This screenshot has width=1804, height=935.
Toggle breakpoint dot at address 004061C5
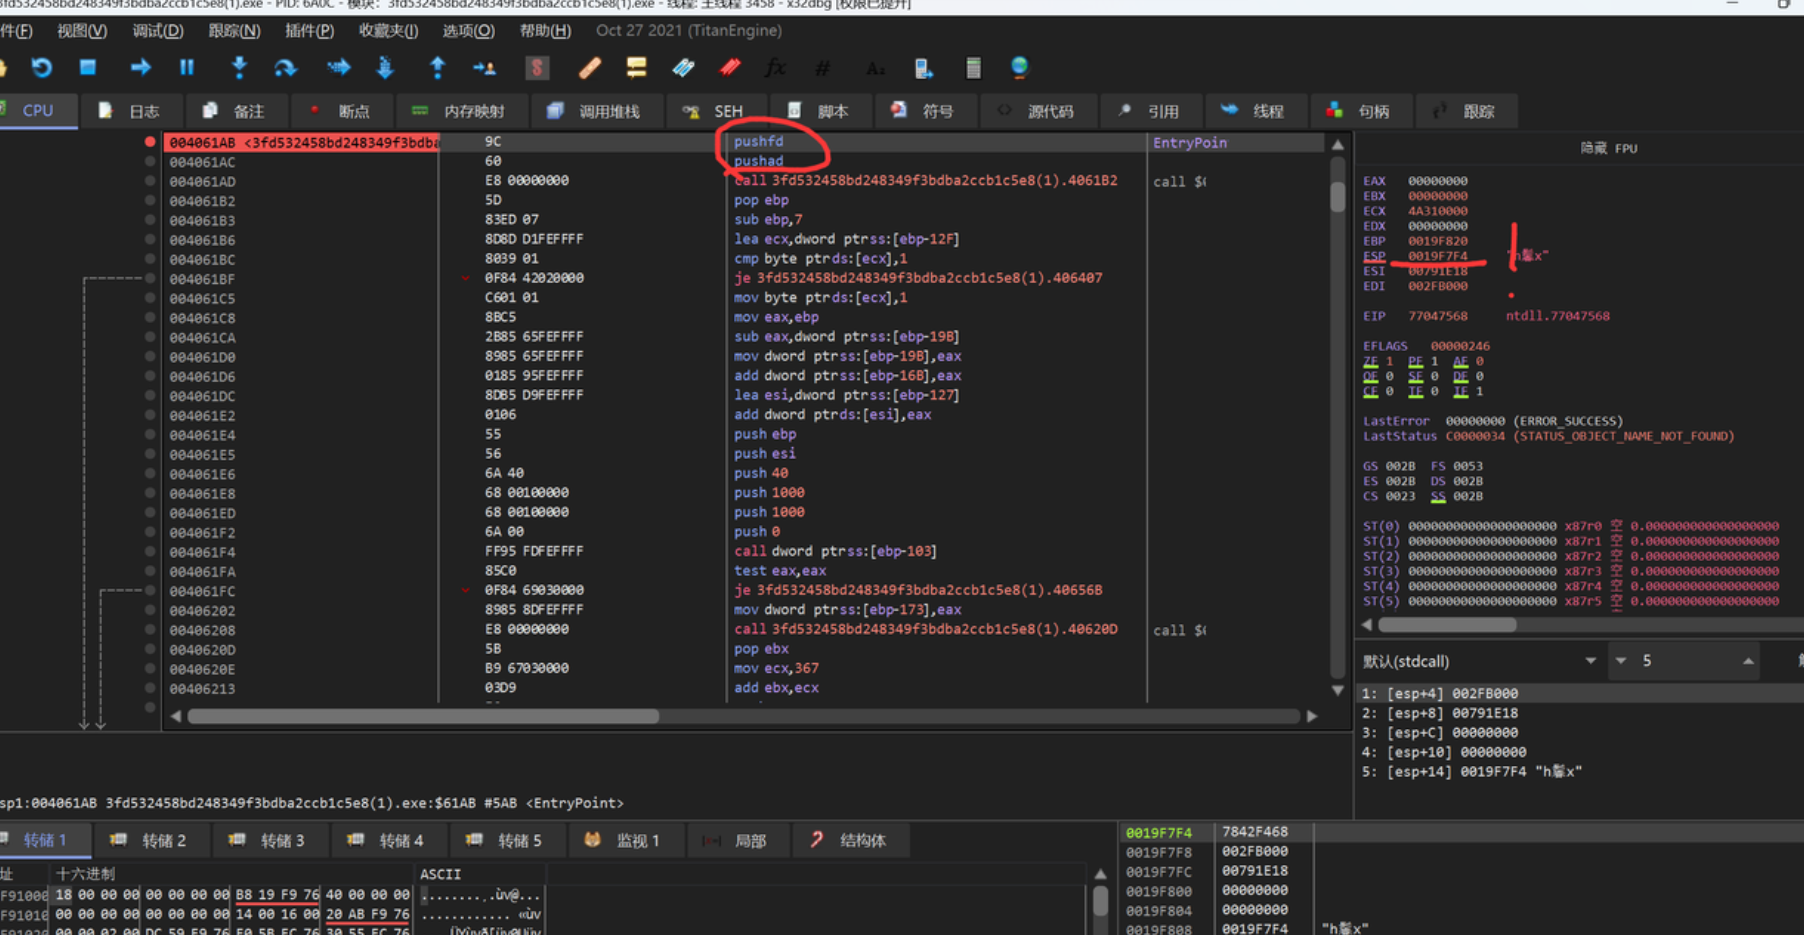coord(150,298)
